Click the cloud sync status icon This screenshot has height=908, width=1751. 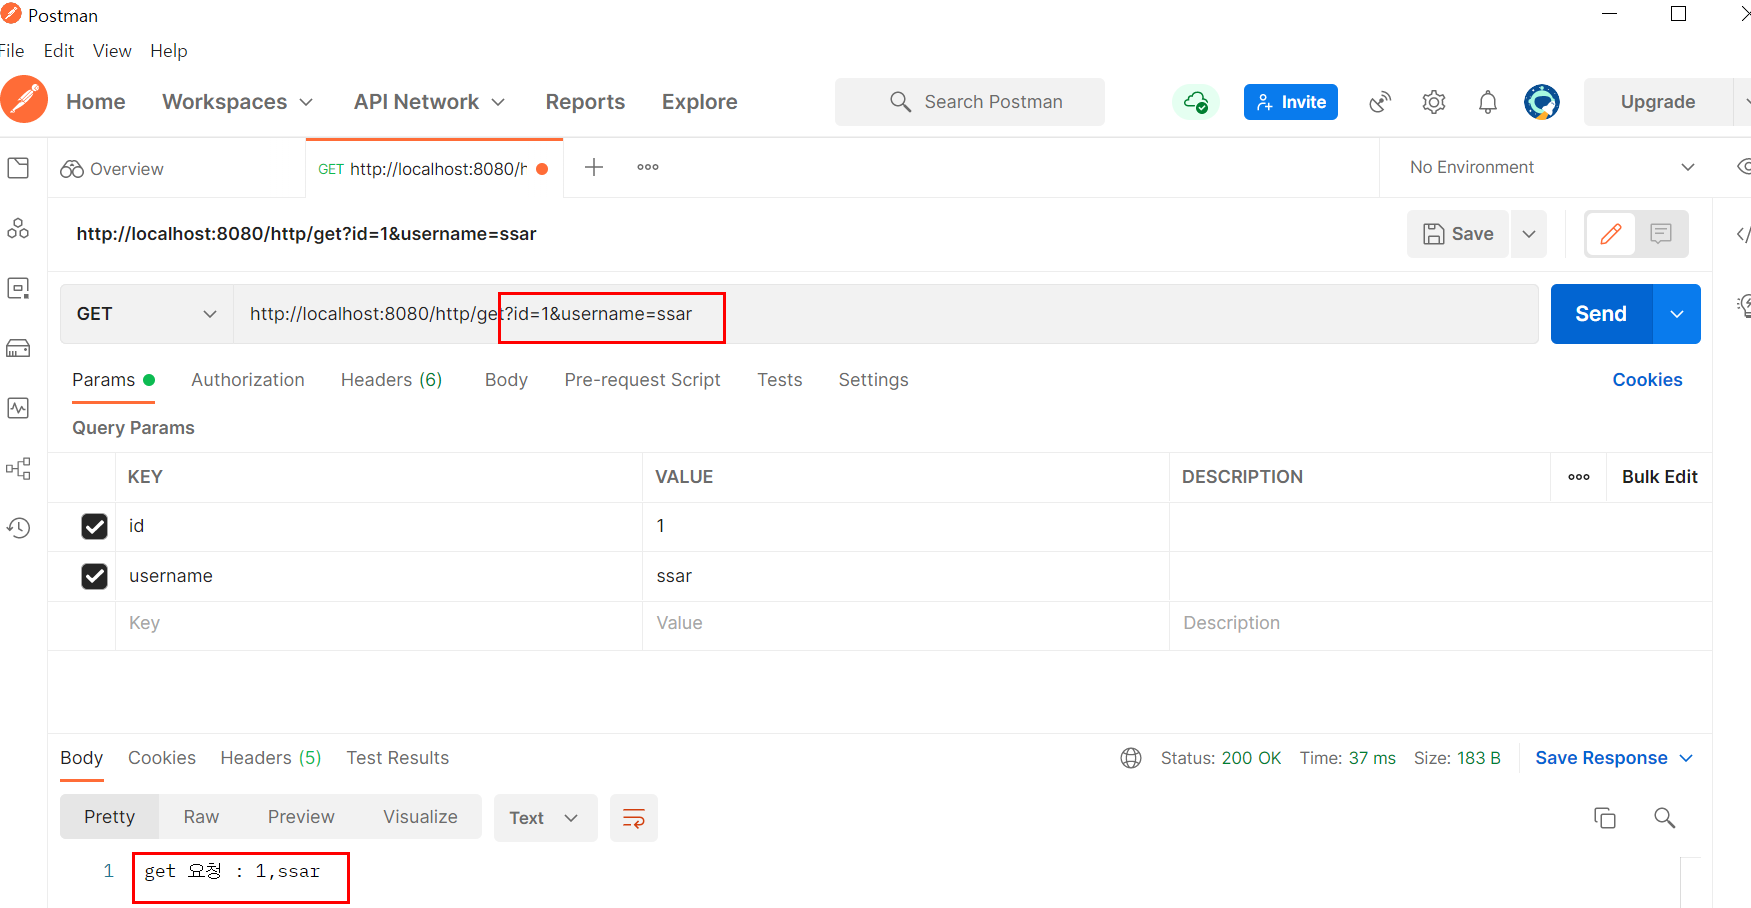click(1196, 102)
